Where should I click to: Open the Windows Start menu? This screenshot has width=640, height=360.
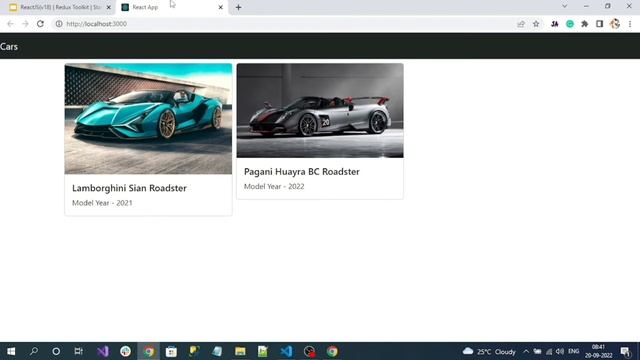pos(11,351)
